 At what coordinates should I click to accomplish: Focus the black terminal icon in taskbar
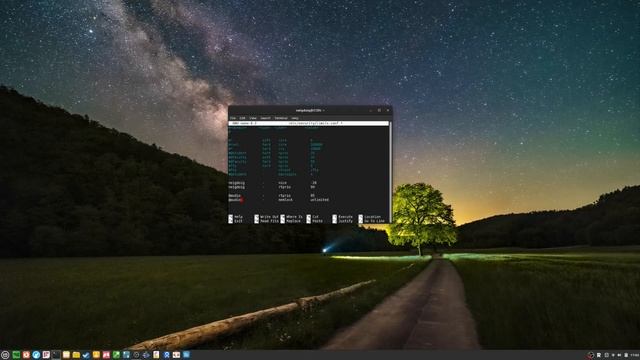tap(56, 355)
